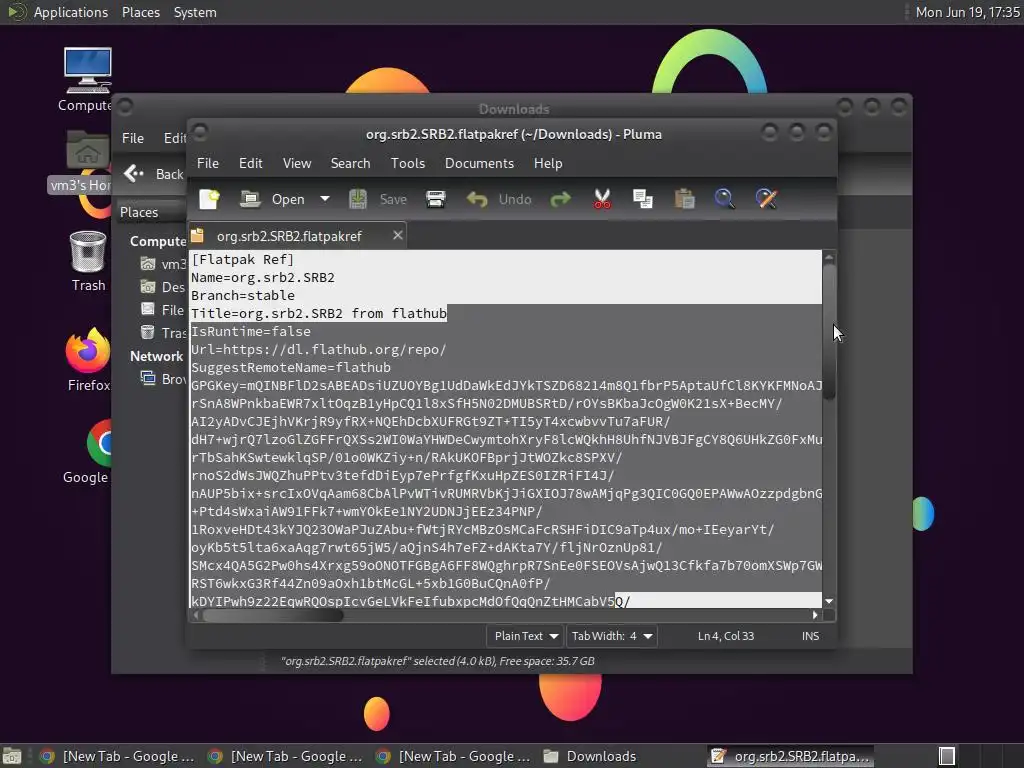Click scroll right arrow of editor
Viewport: 1024px width, 768px height.
pyautogui.click(x=814, y=615)
